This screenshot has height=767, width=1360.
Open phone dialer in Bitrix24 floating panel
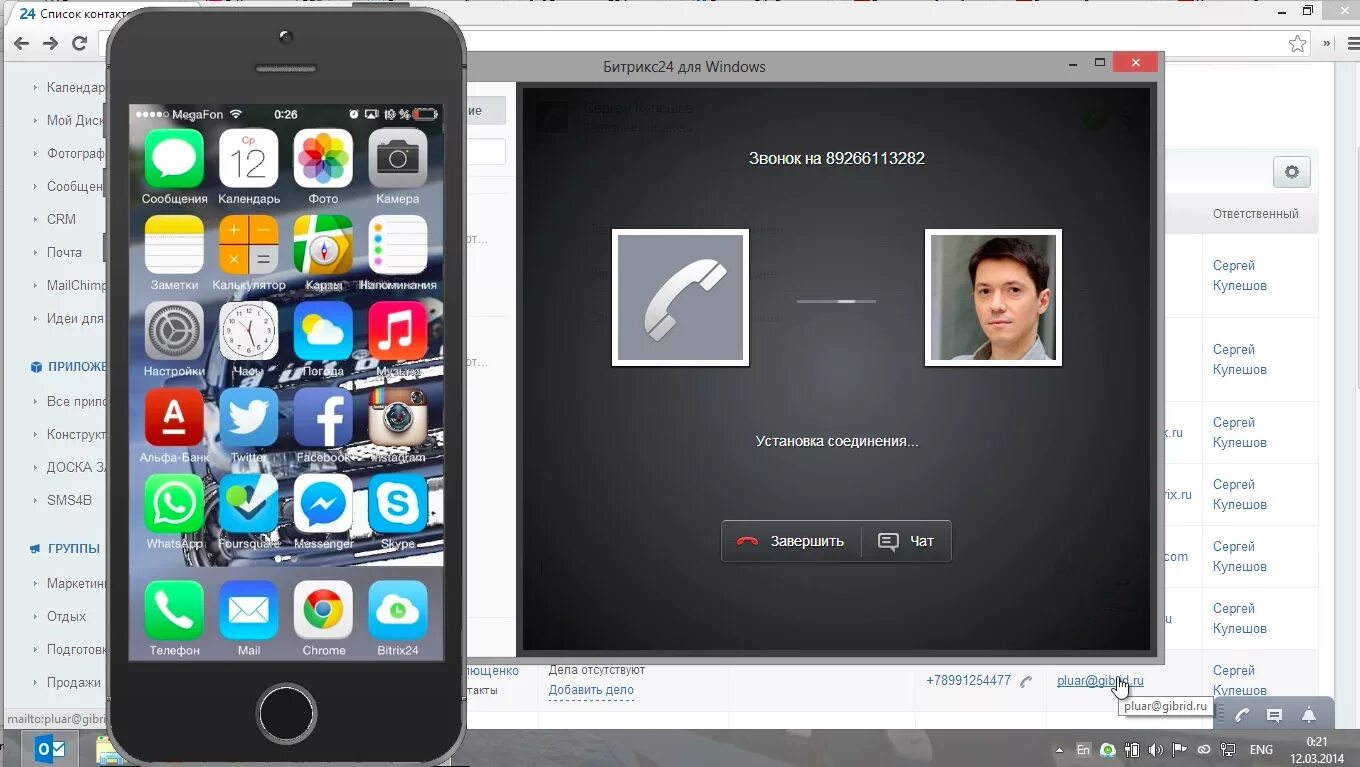click(x=1242, y=715)
